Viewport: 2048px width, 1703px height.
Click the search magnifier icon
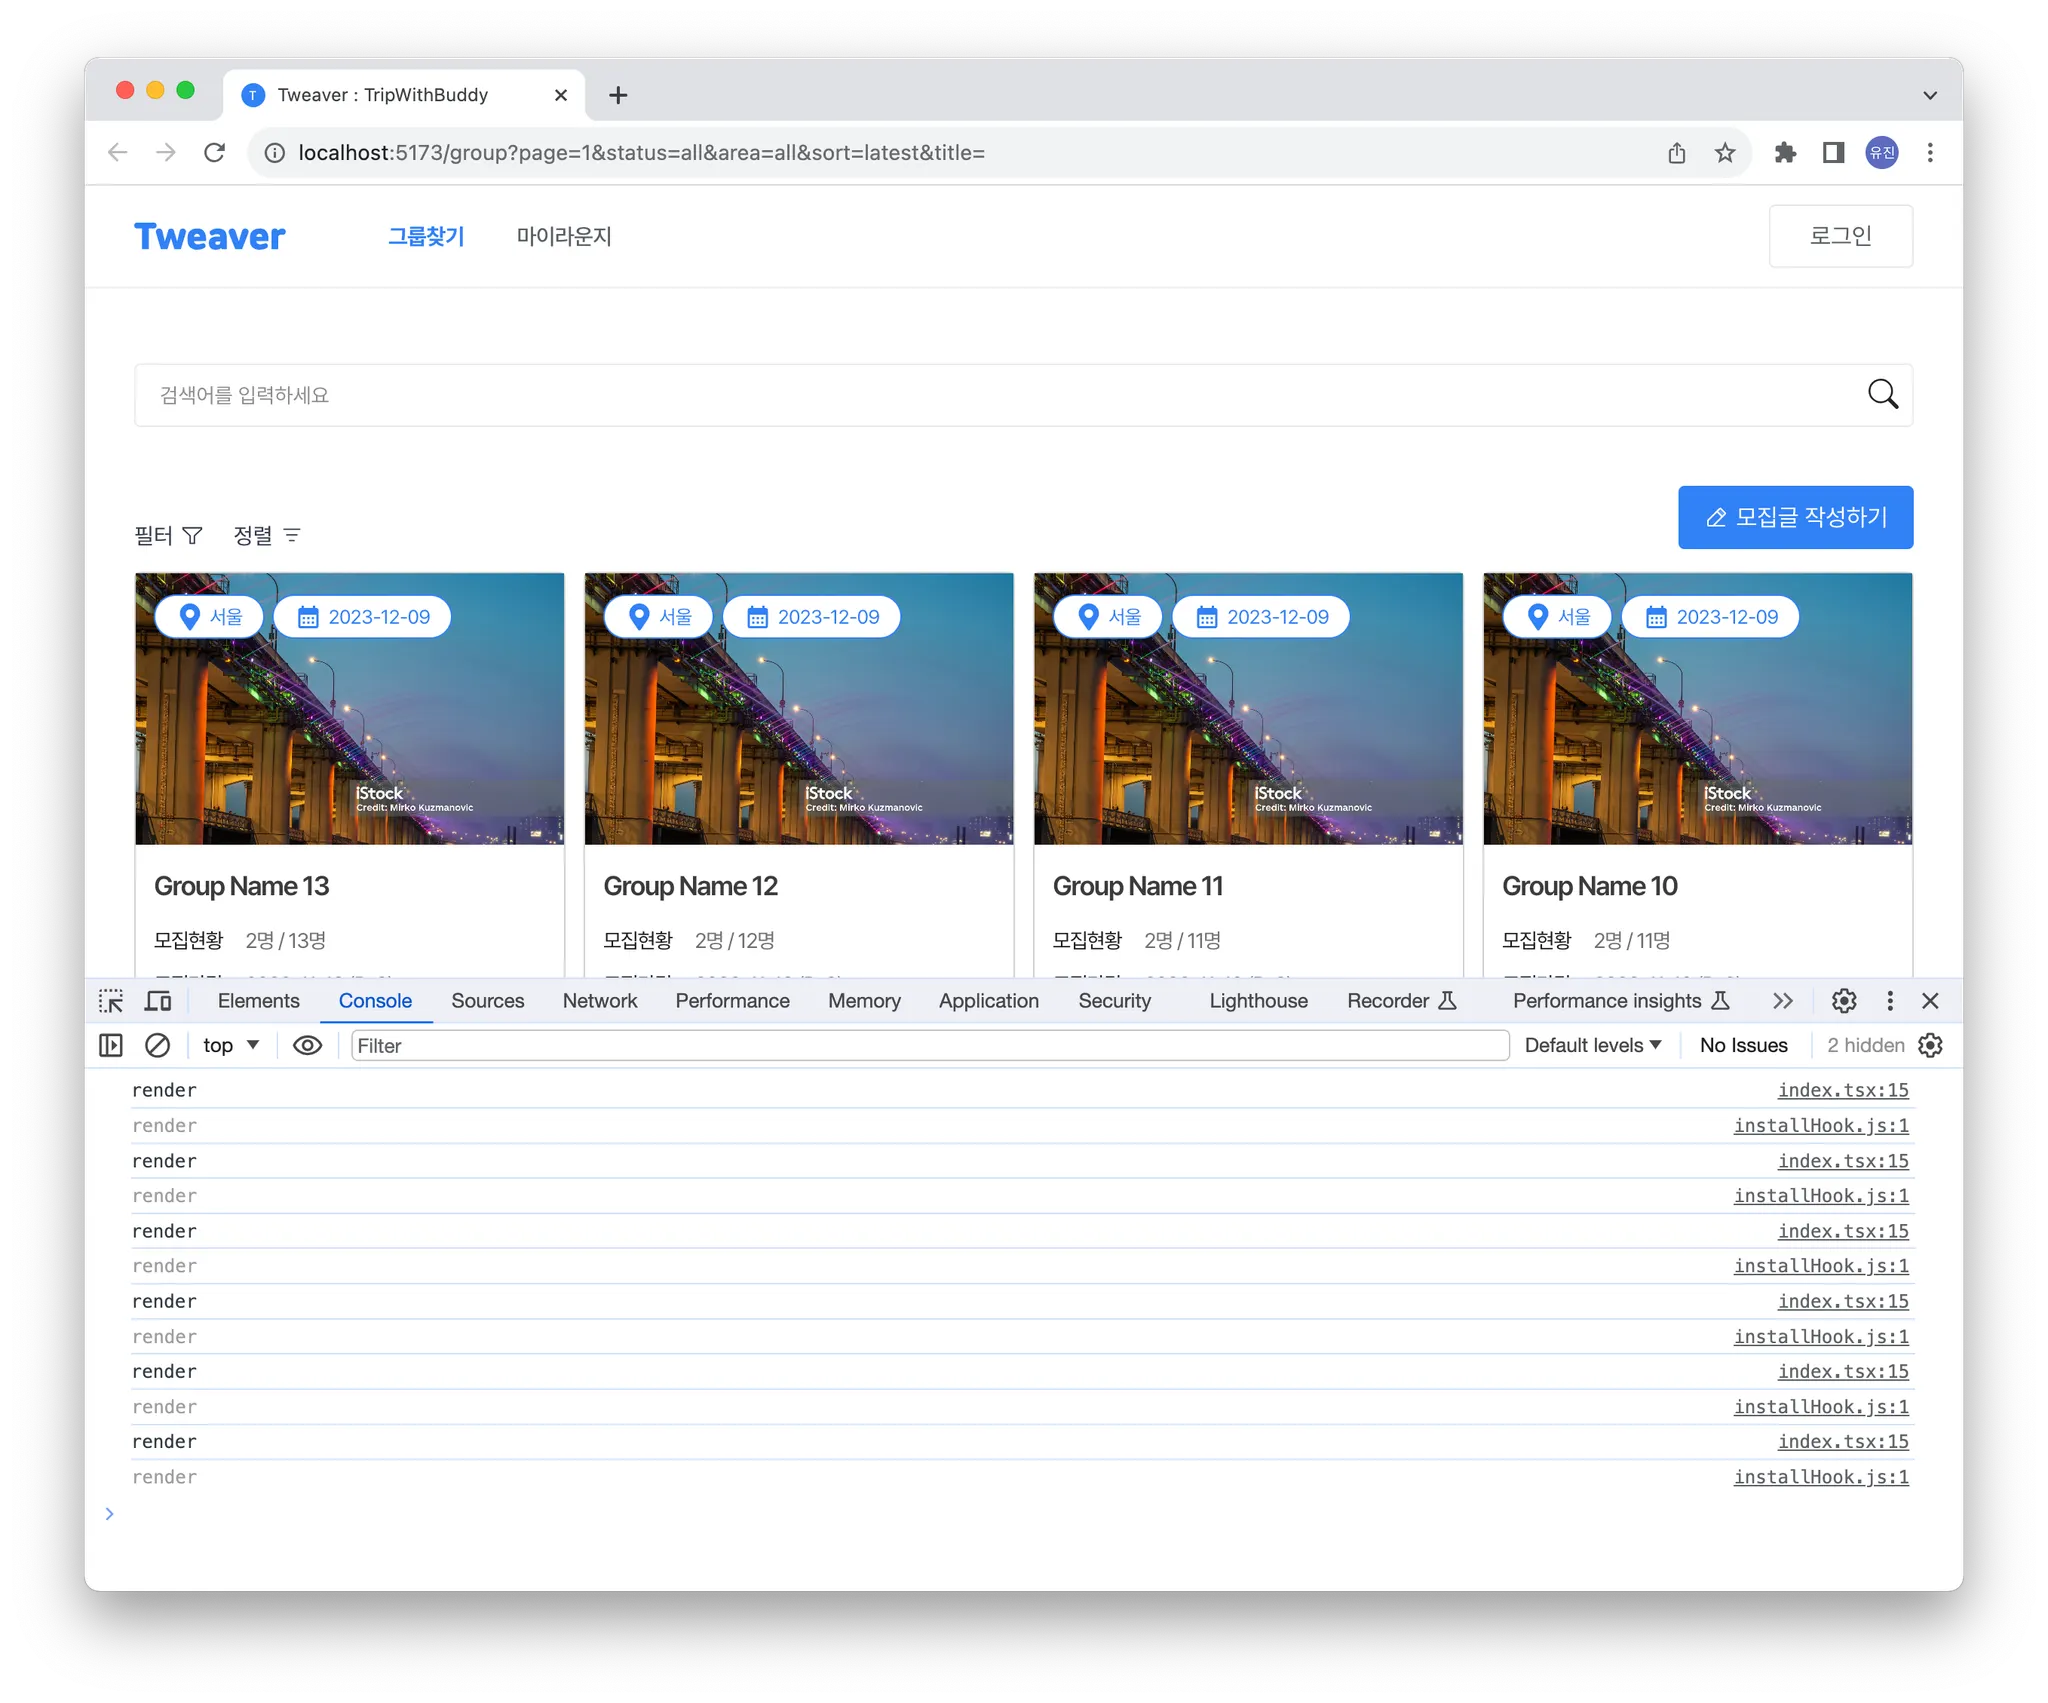[1883, 394]
